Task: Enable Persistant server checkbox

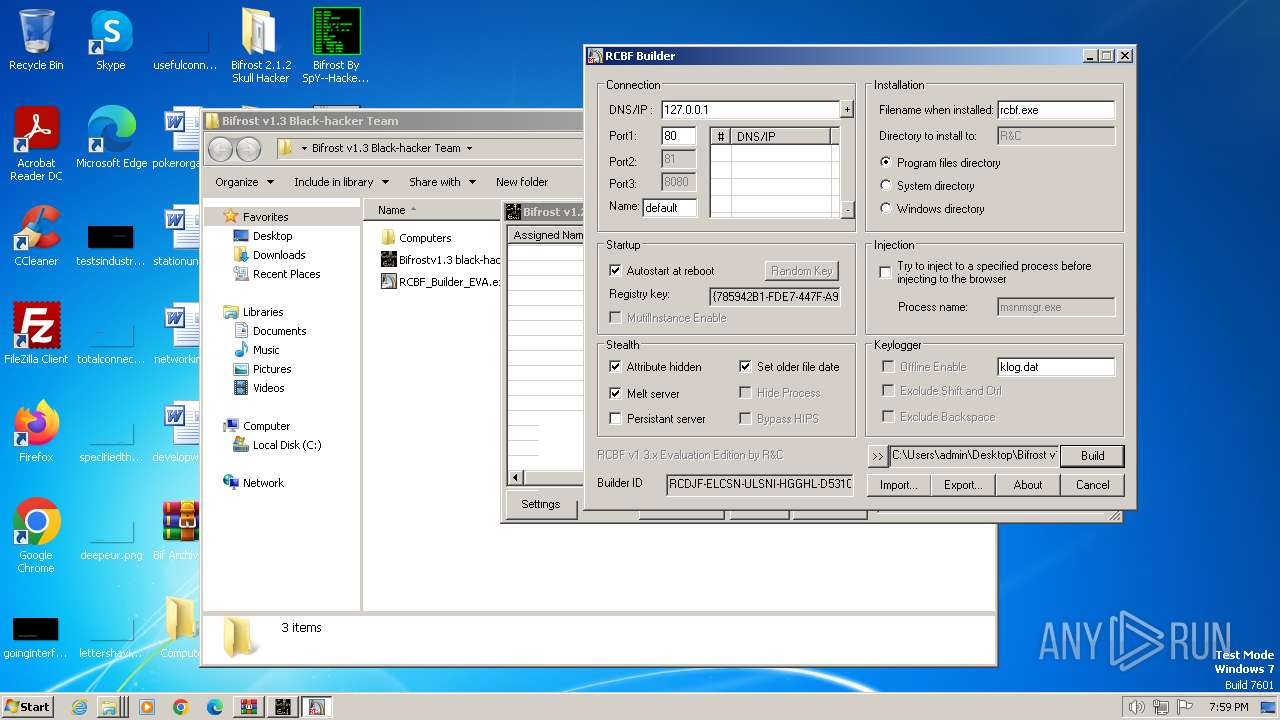Action: [x=615, y=419]
